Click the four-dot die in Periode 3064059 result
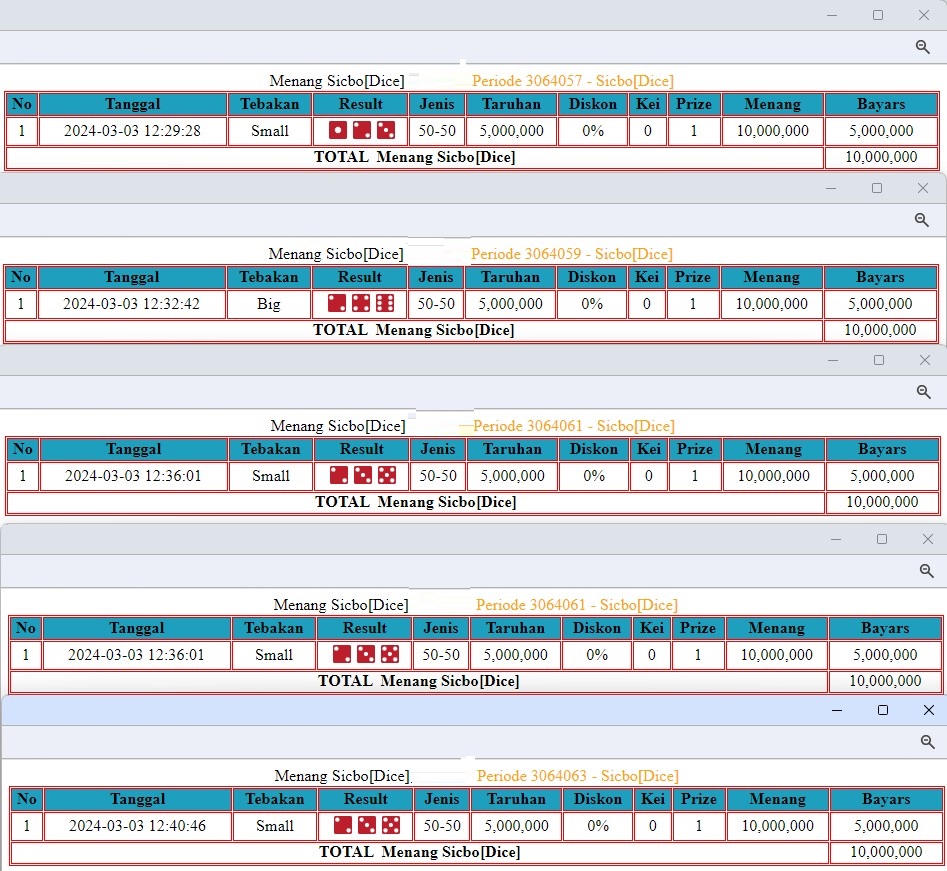Viewport: 947px width, 871px height. pyautogui.click(x=361, y=303)
